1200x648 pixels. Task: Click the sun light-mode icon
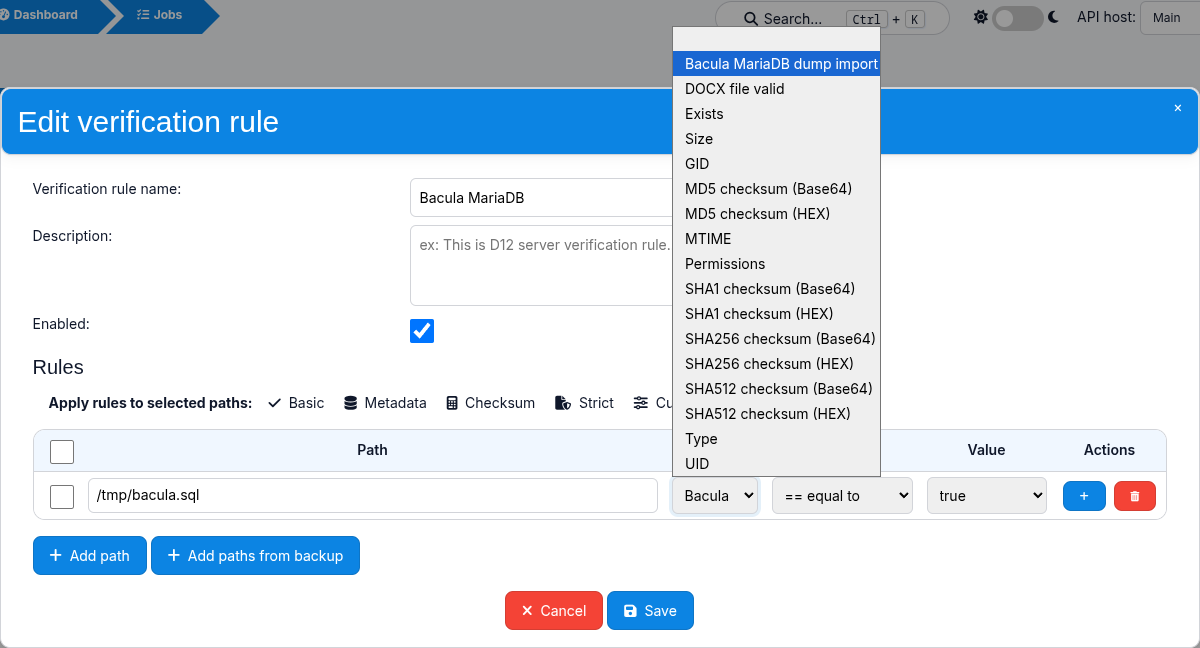pos(980,17)
